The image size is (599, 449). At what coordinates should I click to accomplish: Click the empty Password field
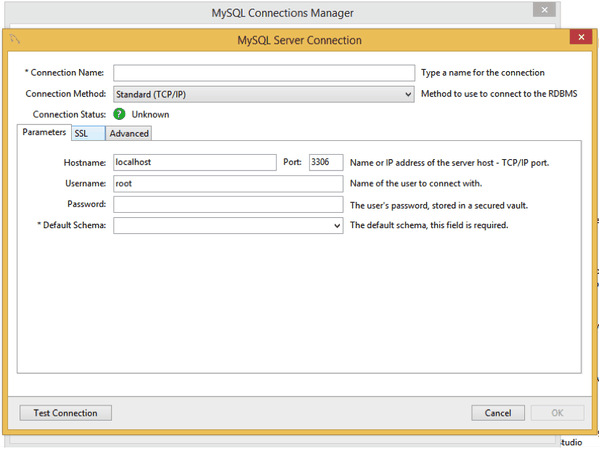pos(228,204)
